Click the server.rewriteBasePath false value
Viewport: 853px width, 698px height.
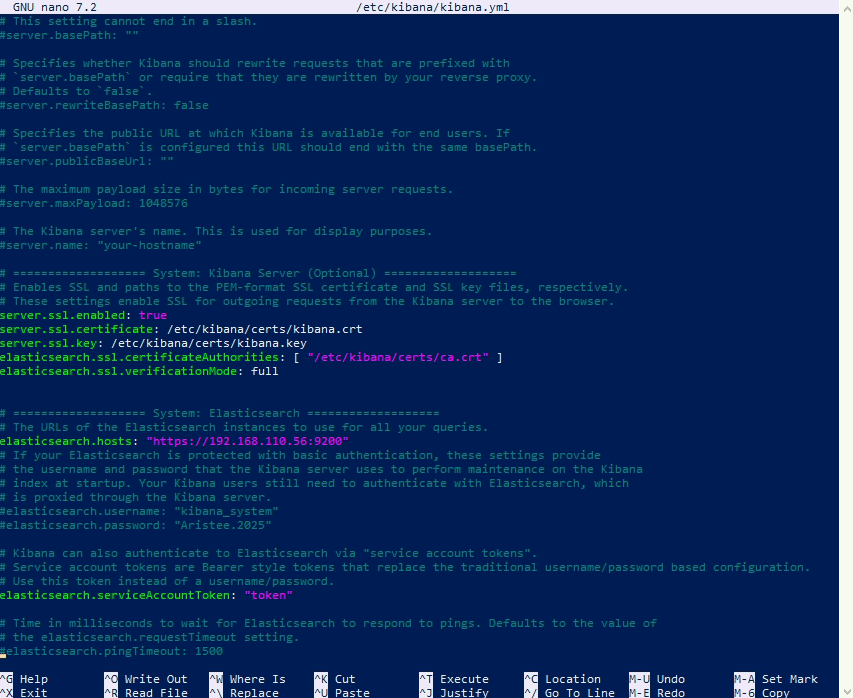tap(191, 105)
